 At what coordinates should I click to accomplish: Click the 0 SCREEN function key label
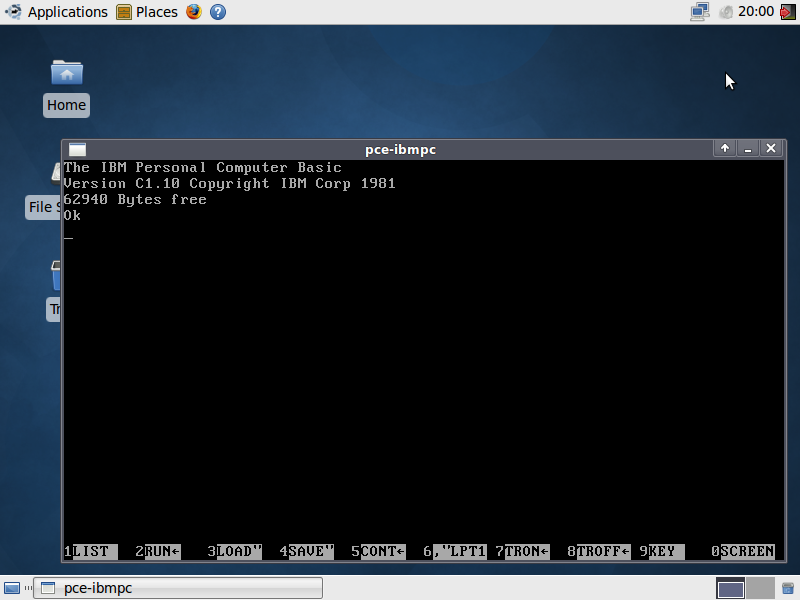tap(743, 552)
